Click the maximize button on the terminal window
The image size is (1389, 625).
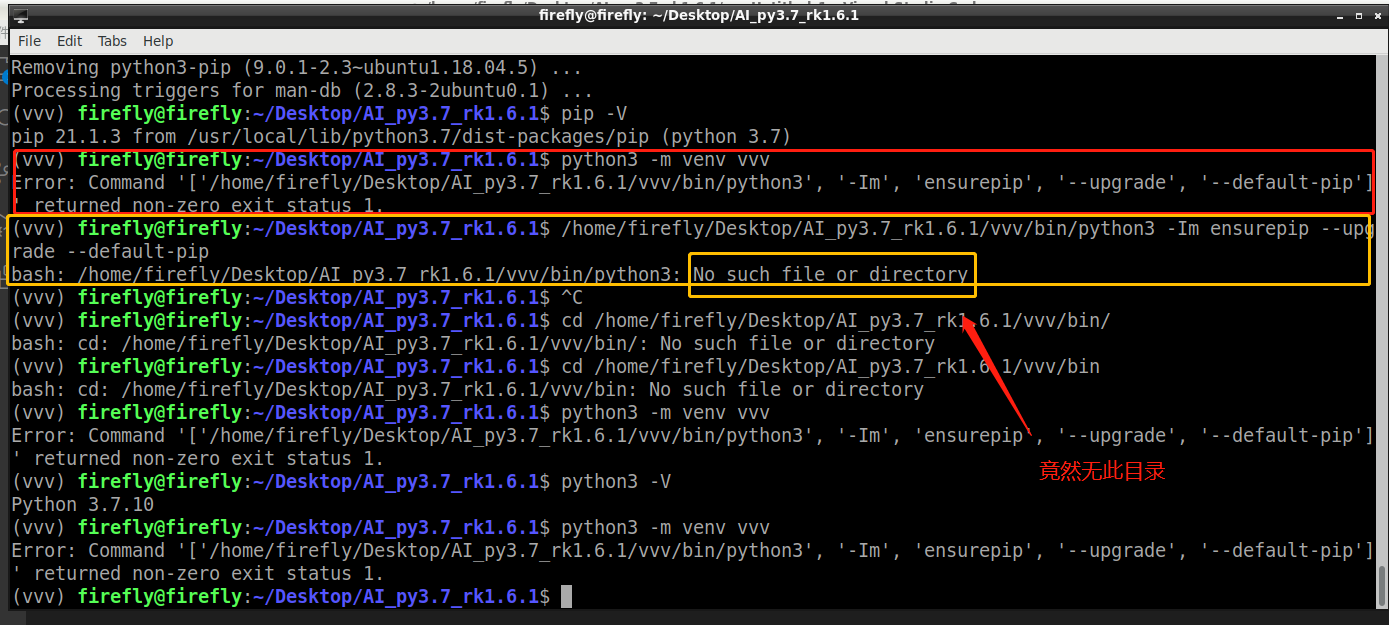point(1357,15)
